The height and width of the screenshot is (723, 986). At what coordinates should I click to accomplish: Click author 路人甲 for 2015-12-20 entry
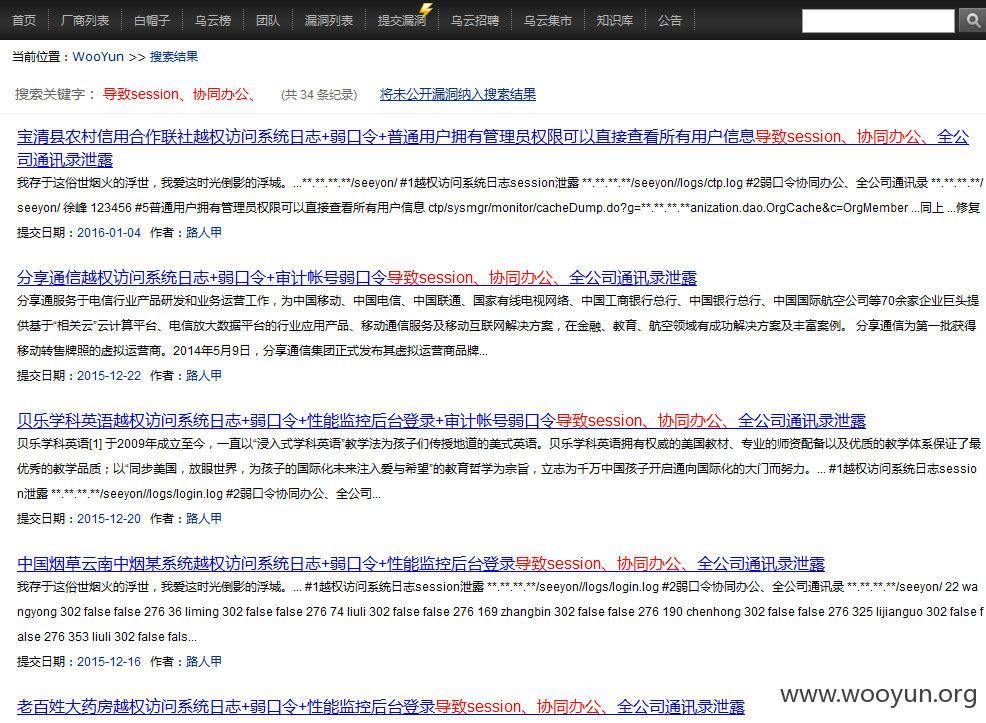click(x=204, y=519)
